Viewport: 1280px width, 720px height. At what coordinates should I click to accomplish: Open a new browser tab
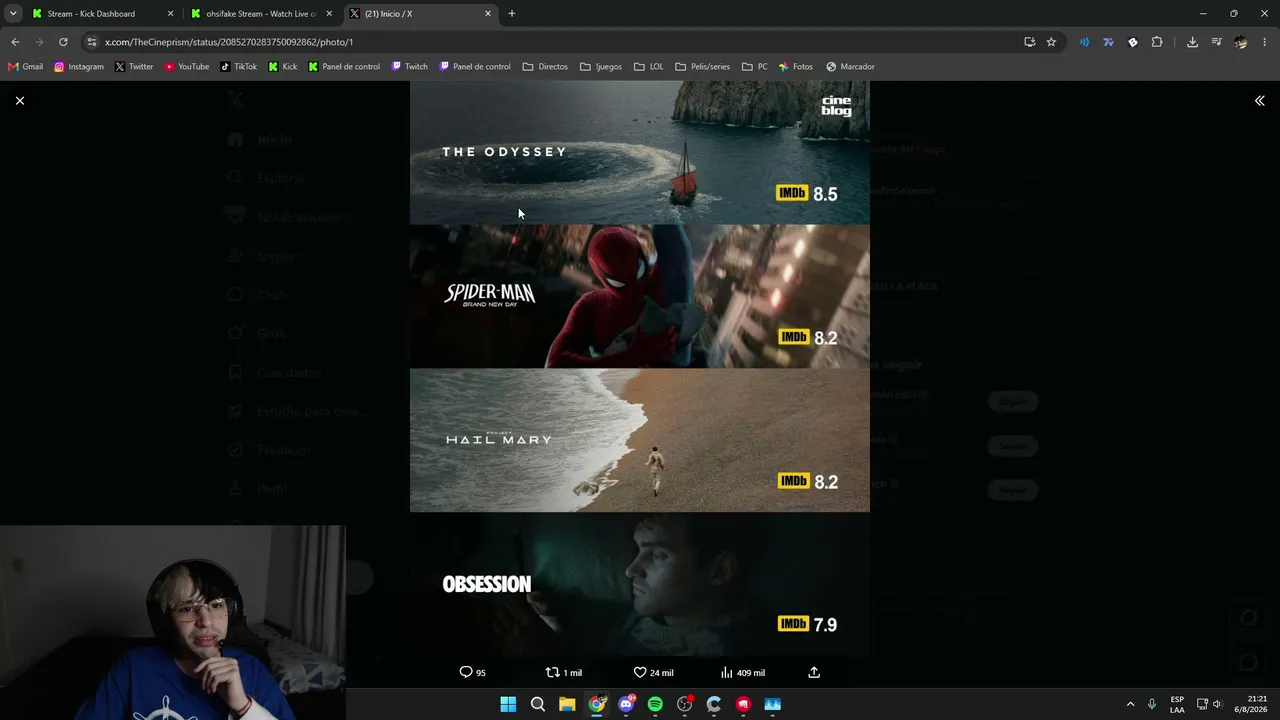[x=512, y=14]
